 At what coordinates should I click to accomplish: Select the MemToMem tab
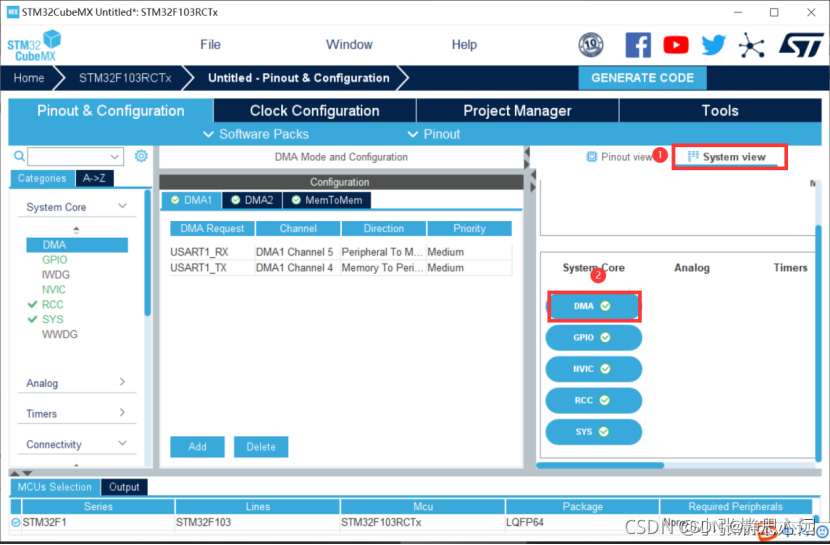click(x=327, y=200)
